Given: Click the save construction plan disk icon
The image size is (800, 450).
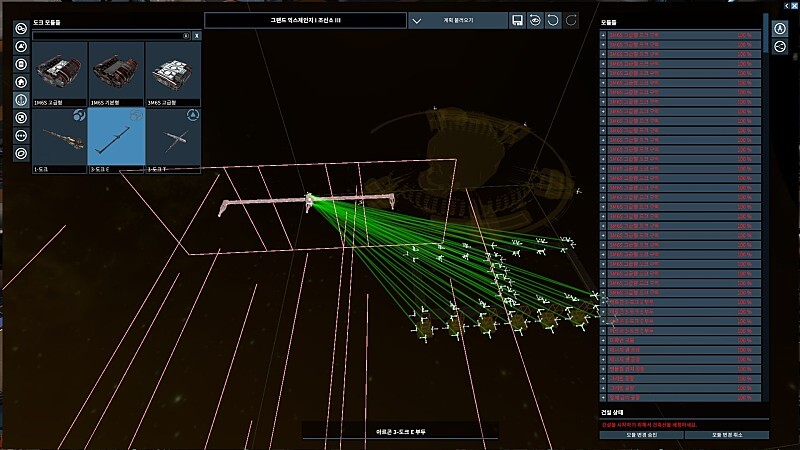Looking at the screenshot, I should pyautogui.click(x=517, y=20).
